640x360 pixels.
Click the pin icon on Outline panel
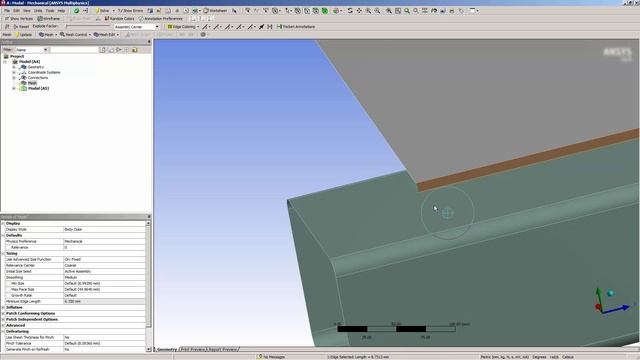pos(149,42)
